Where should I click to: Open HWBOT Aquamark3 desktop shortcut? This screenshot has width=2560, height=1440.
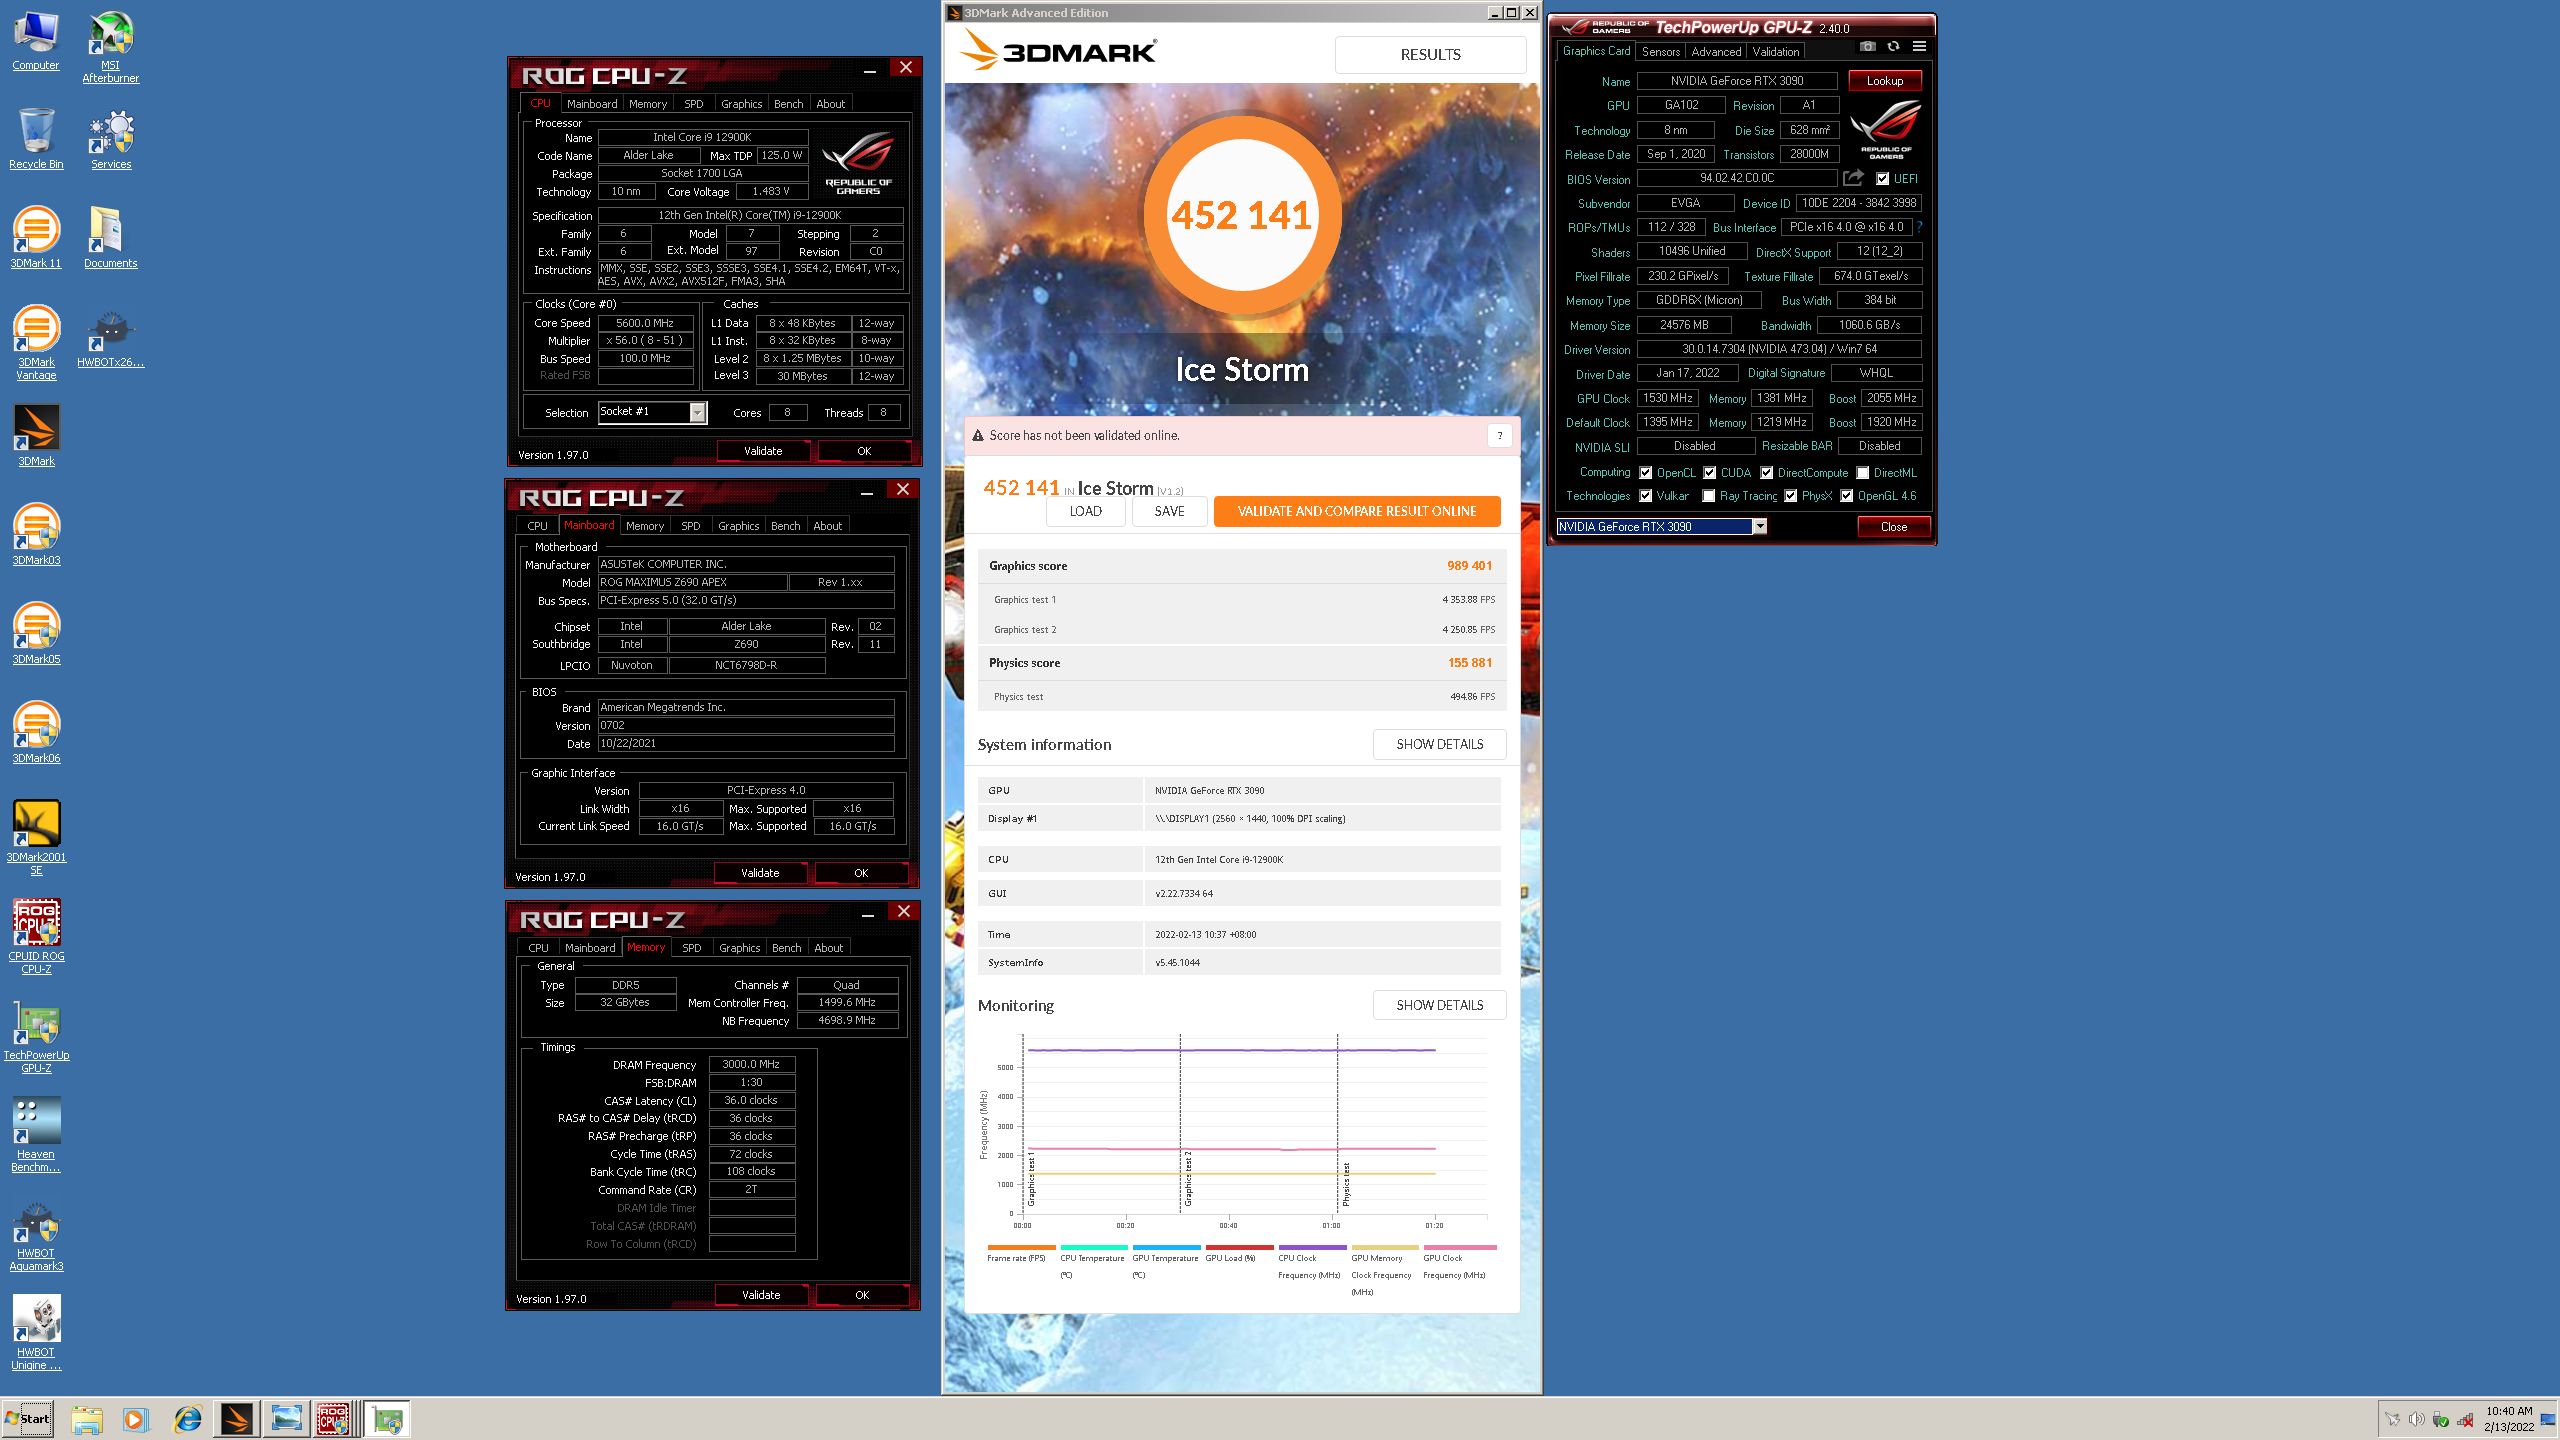pyautogui.click(x=36, y=1234)
